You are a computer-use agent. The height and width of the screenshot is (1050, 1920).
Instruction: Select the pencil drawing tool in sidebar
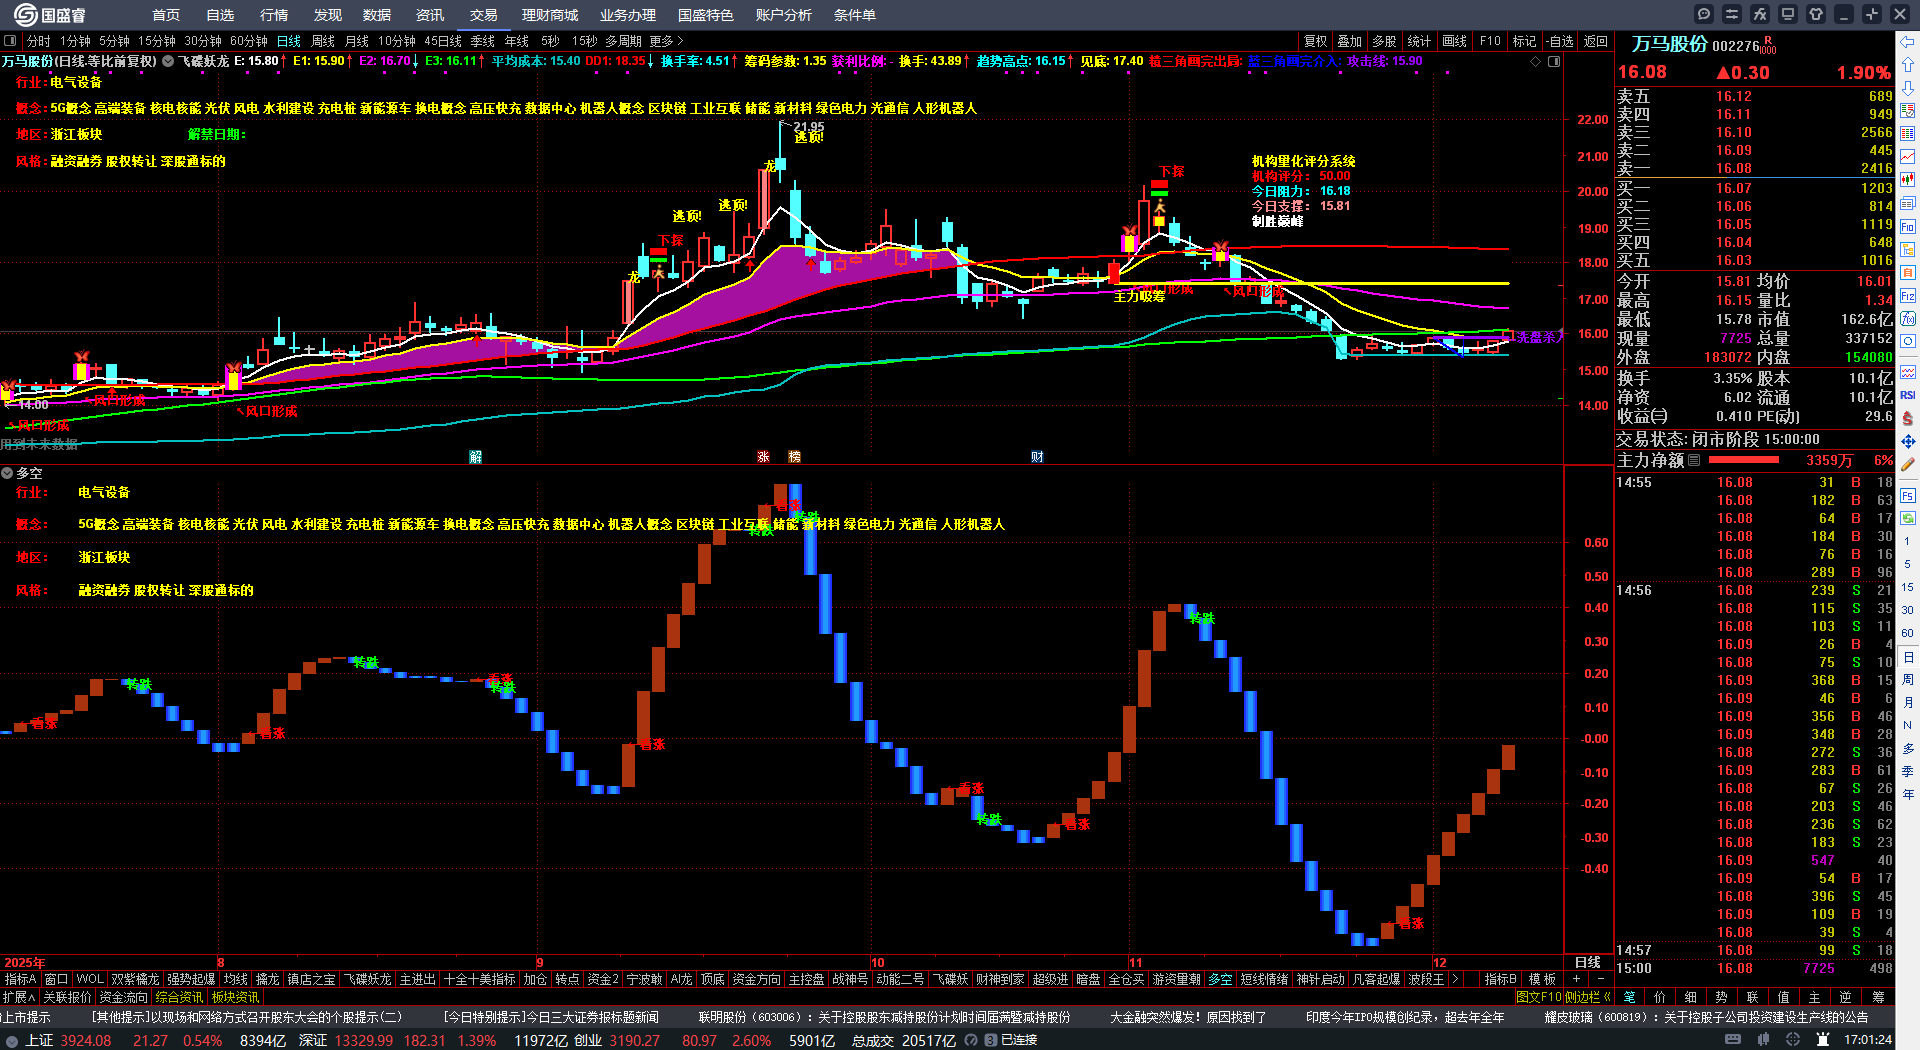(1908, 464)
